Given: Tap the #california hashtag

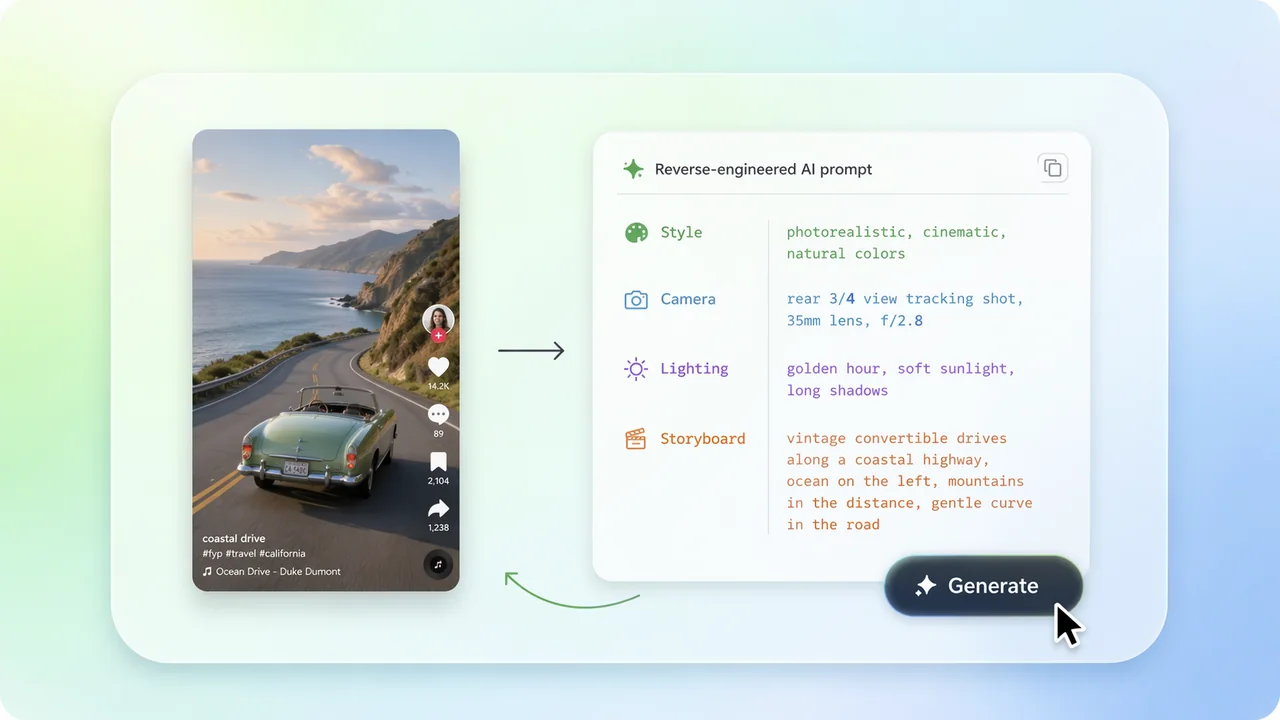Looking at the screenshot, I should pyautogui.click(x=282, y=553).
